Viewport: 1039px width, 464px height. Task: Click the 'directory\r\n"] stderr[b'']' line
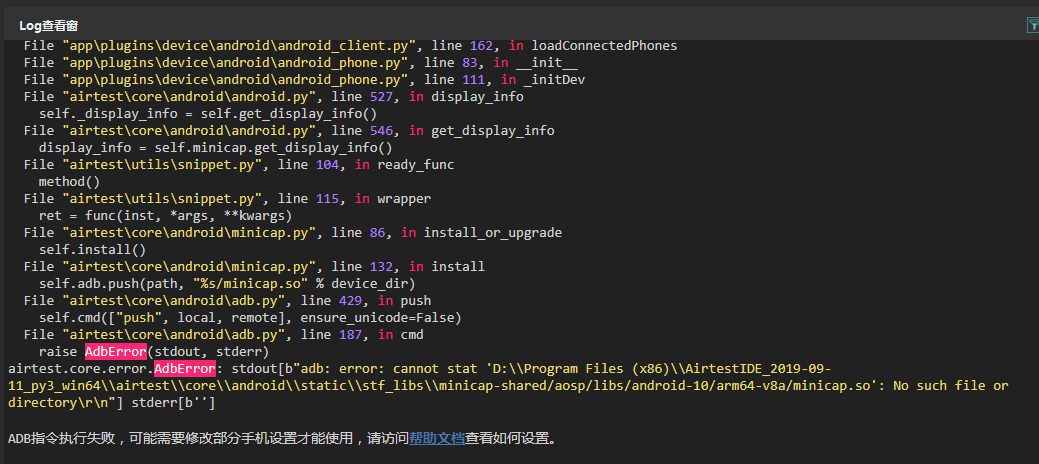(x=111, y=402)
